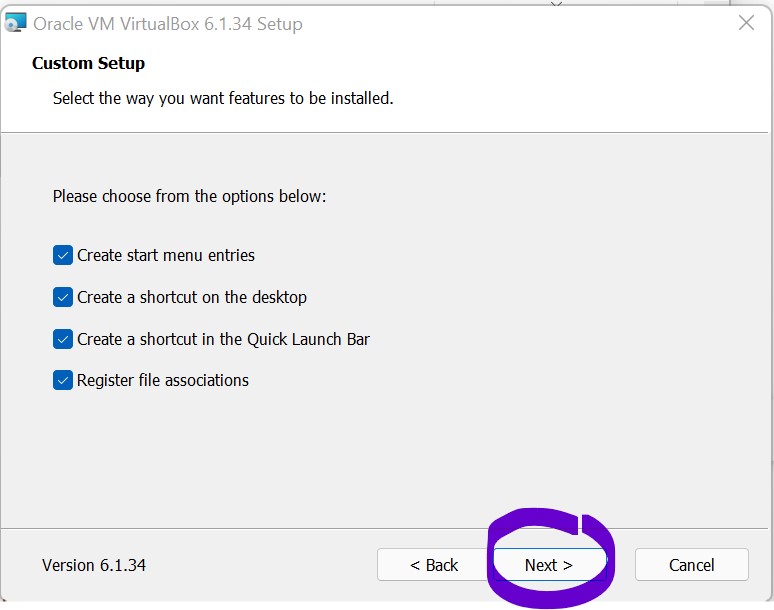Proceed with the 'Next >' button
This screenshot has height=610, width=774.
pyautogui.click(x=549, y=565)
